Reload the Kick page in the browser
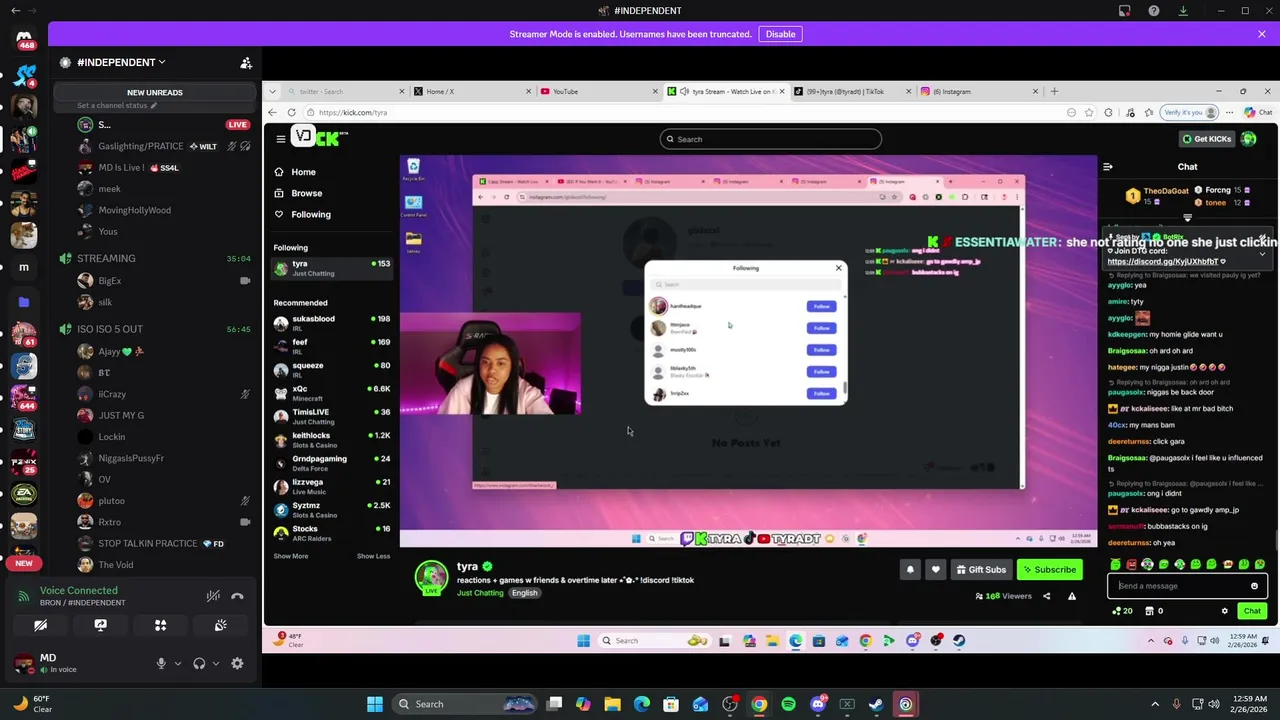The width and height of the screenshot is (1280, 720). click(x=291, y=112)
